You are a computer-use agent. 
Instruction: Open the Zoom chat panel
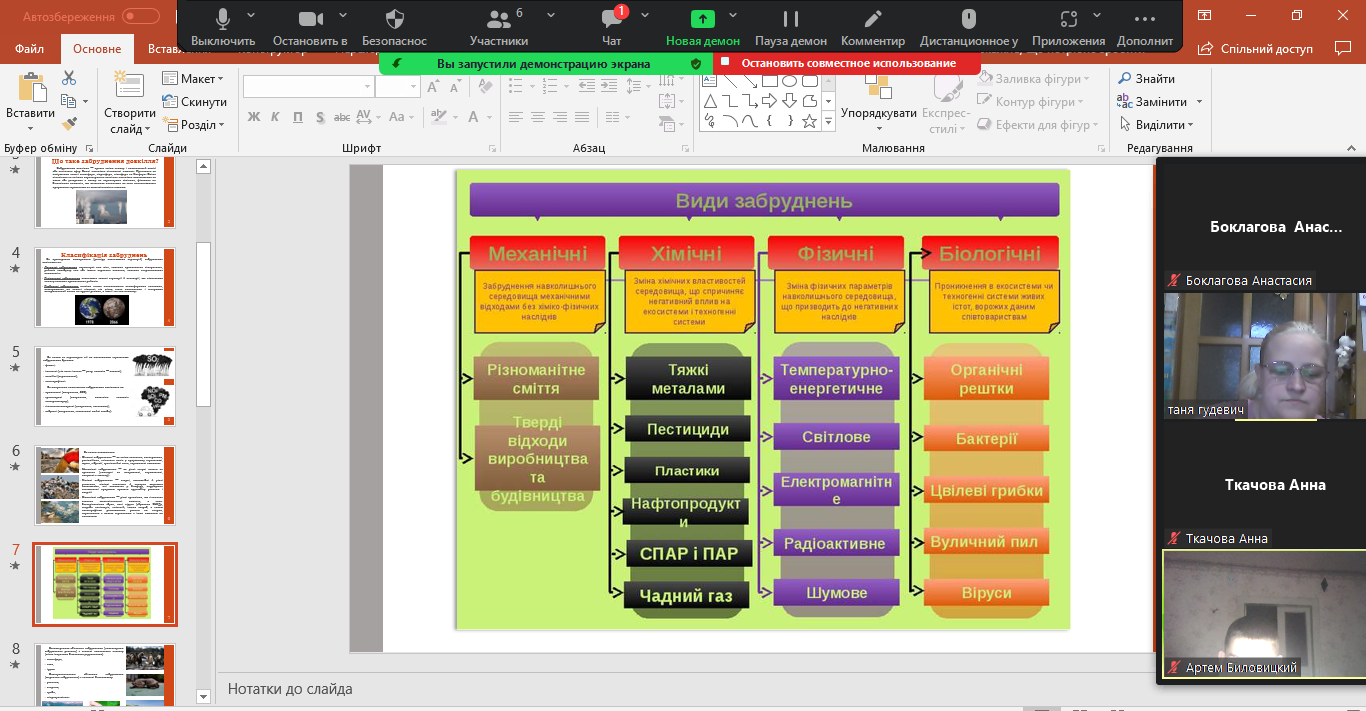[x=611, y=20]
